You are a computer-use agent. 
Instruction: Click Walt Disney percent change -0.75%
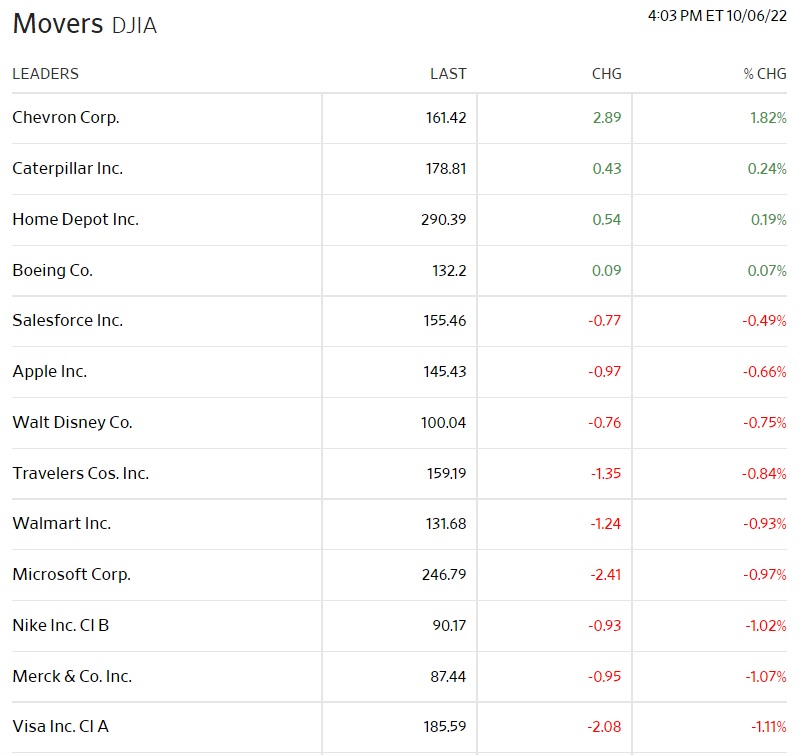(765, 422)
